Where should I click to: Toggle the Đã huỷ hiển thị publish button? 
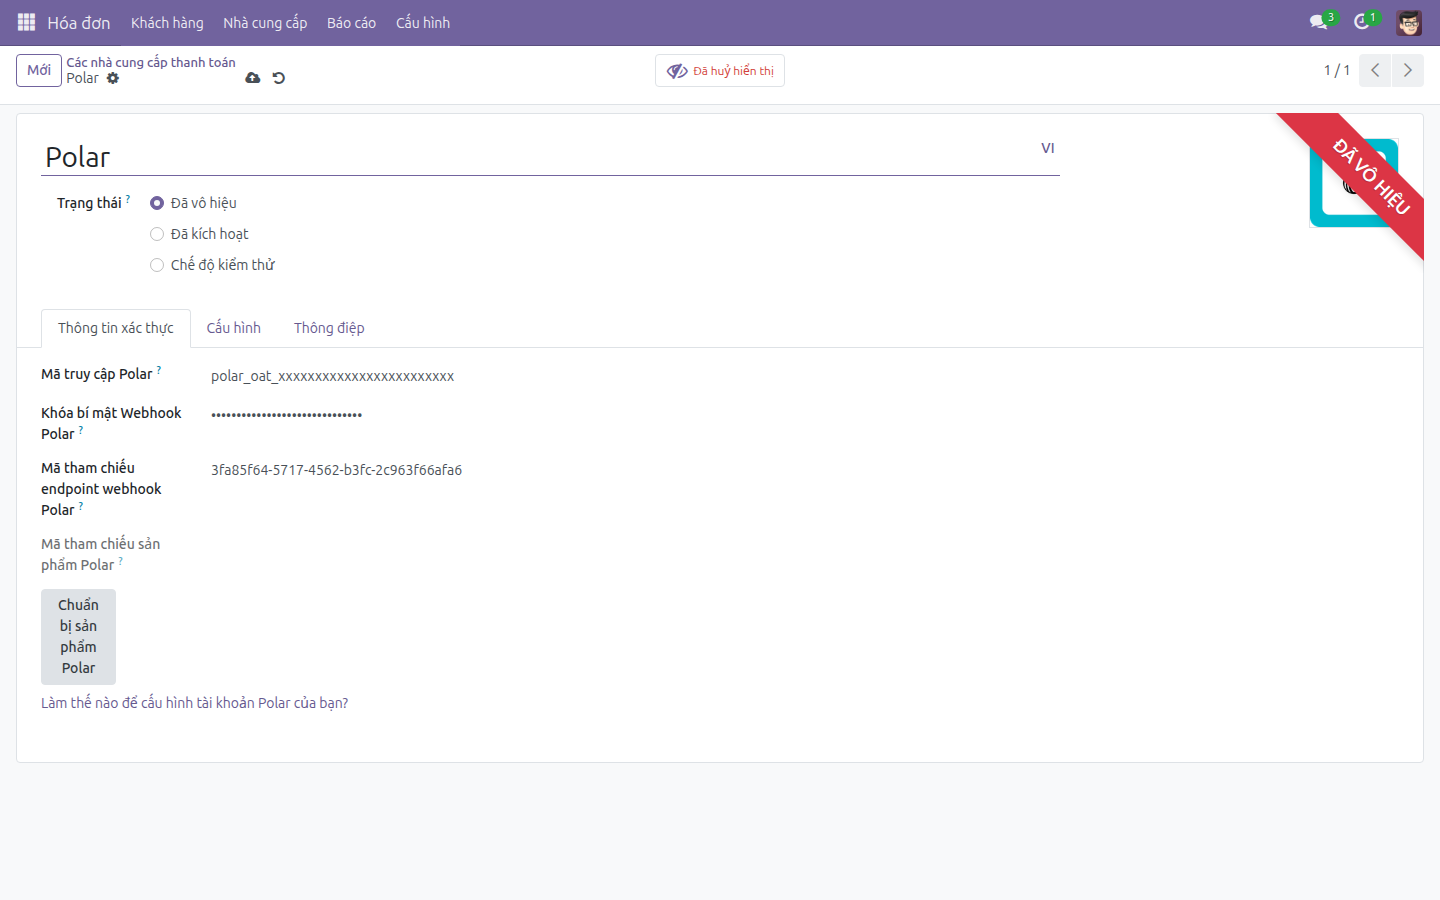(x=720, y=71)
